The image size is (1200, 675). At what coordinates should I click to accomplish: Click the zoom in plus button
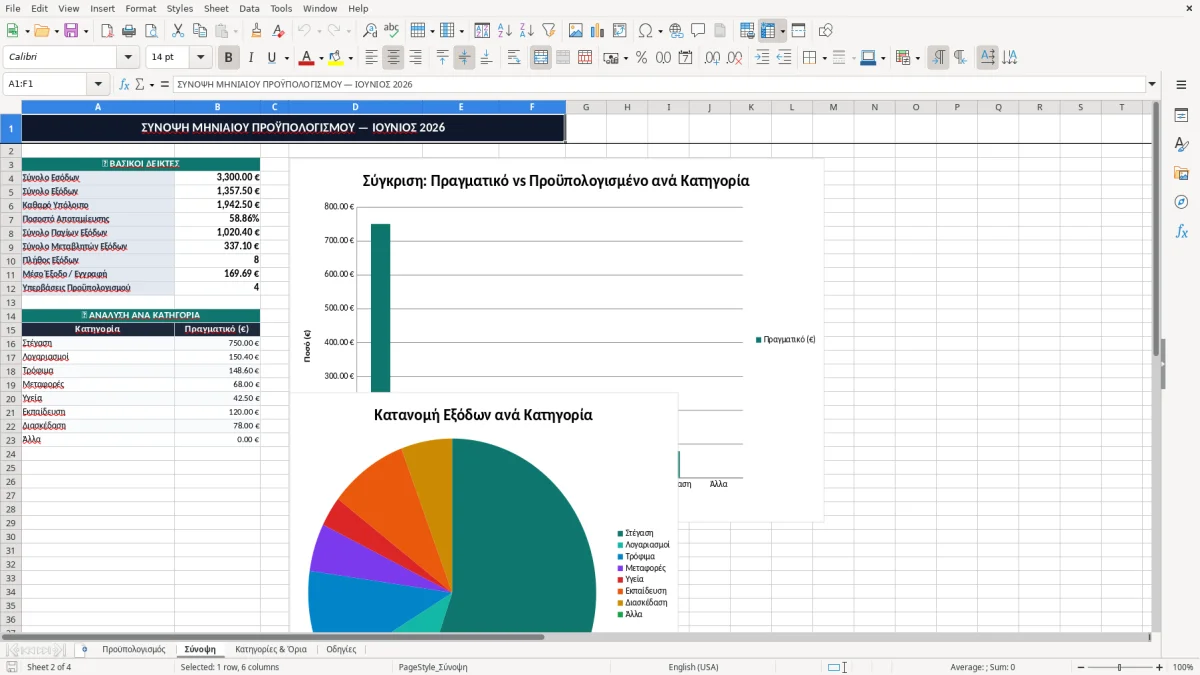1160,667
